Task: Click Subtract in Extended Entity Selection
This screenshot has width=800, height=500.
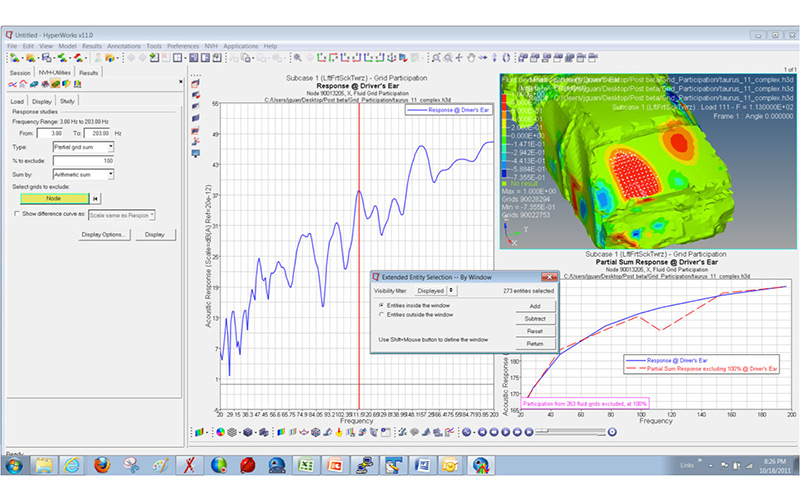Action: 535,318
